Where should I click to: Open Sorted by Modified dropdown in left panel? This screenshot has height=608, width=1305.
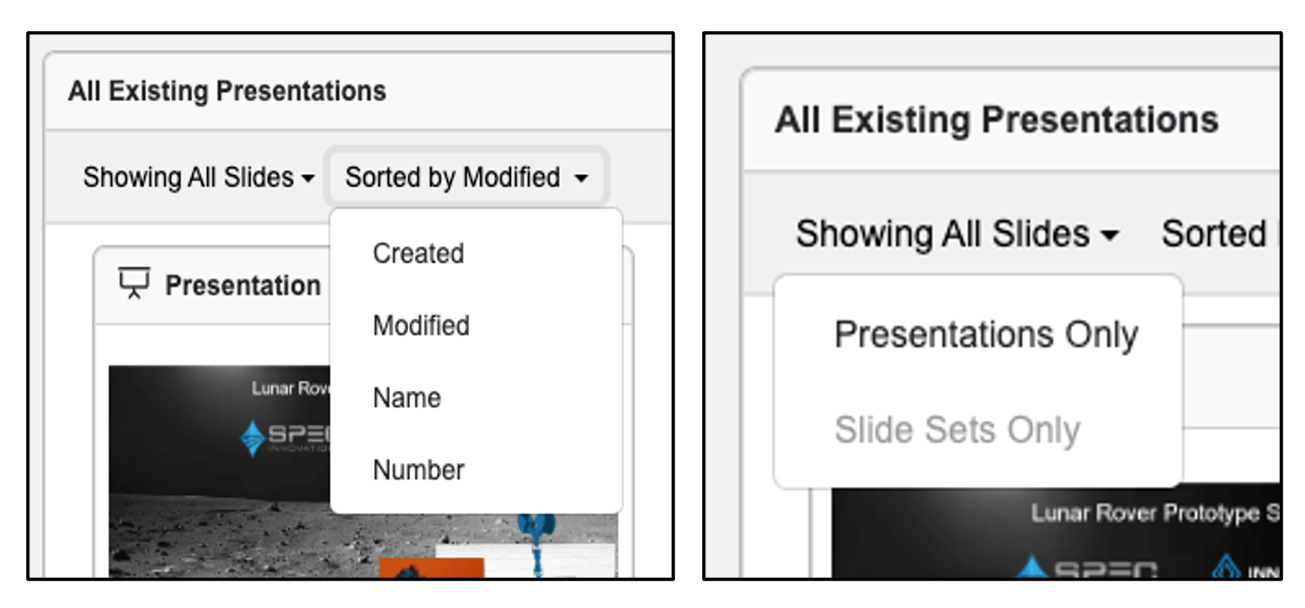pyautogui.click(x=466, y=178)
